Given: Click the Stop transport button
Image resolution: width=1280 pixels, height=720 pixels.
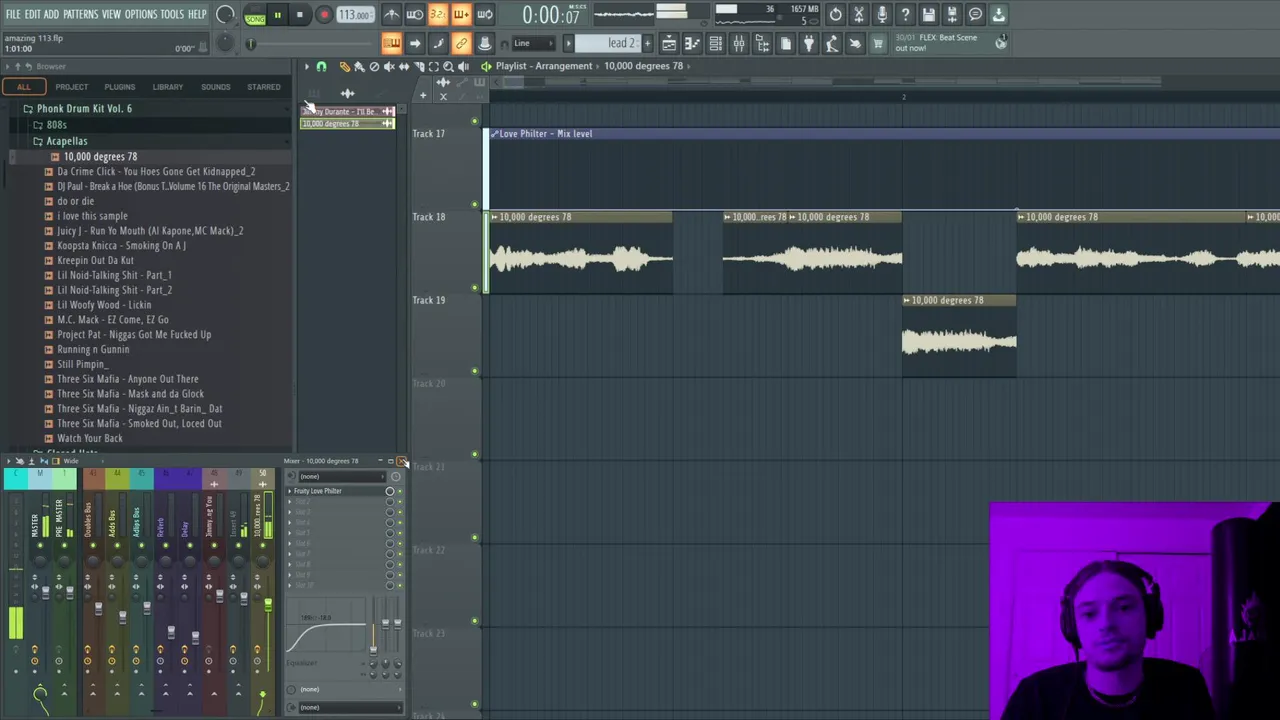Looking at the screenshot, I should pyautogui.click(x=299, y=15).
